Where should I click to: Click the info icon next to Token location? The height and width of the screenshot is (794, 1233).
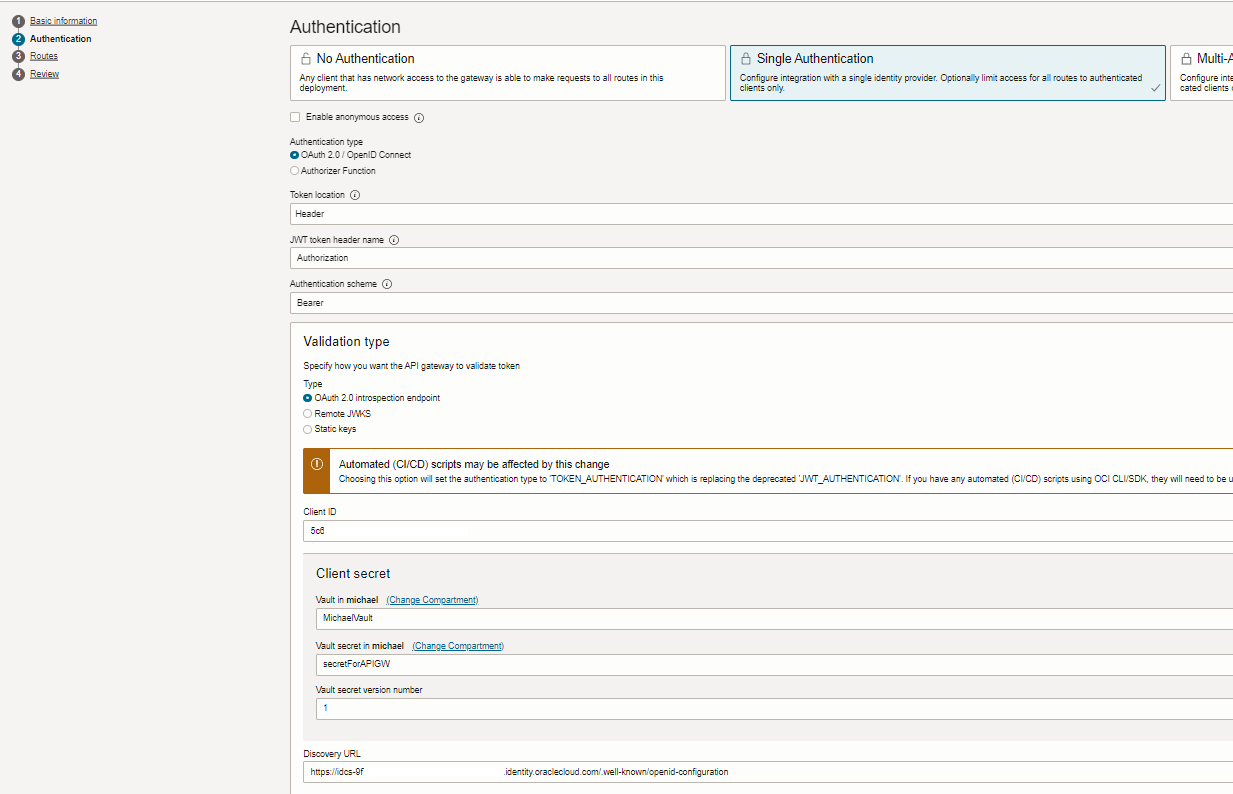point(354,194)
